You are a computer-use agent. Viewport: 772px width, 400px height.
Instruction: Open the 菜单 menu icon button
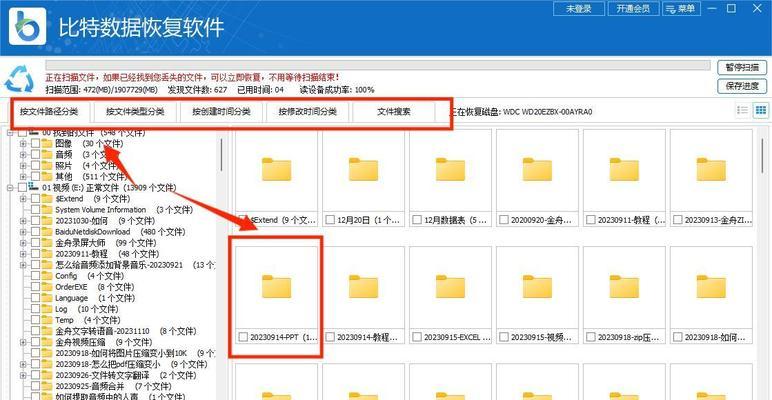coord(680,8)
